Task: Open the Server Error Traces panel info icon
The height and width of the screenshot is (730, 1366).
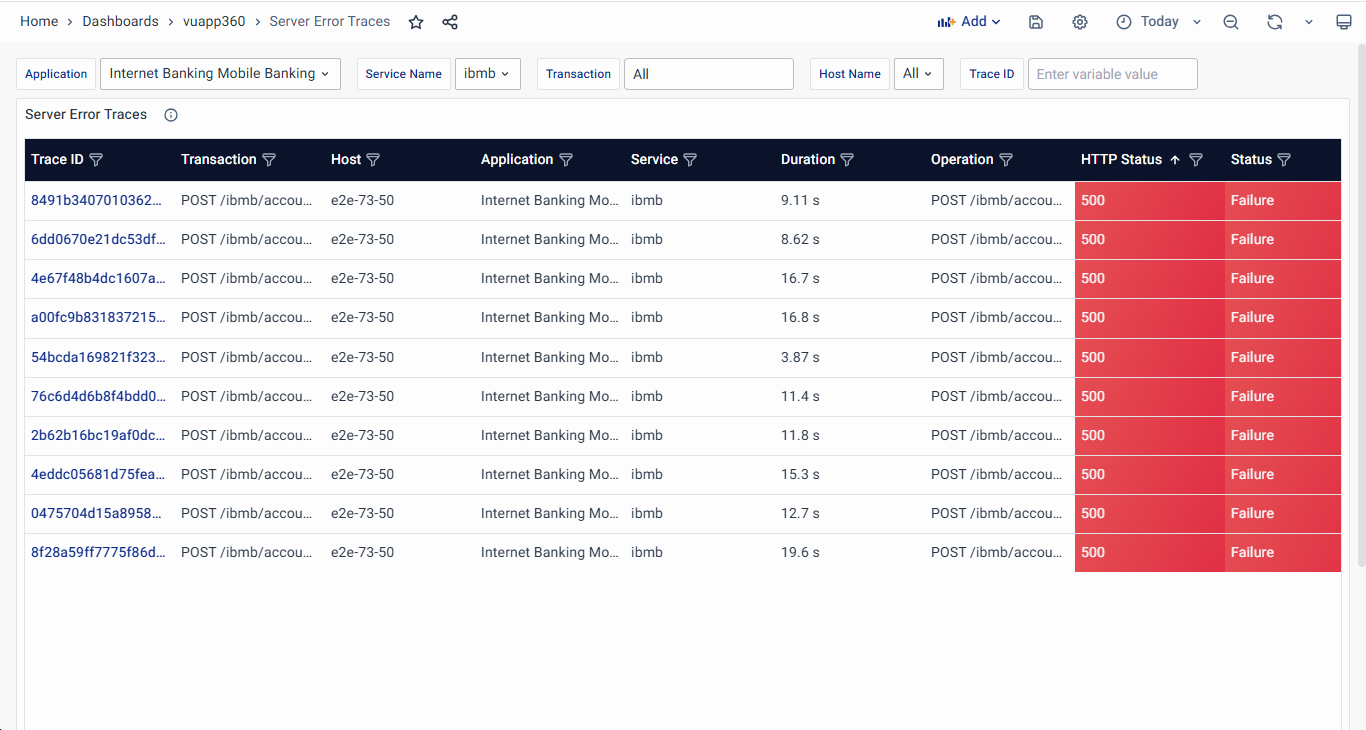Action: 171,115
